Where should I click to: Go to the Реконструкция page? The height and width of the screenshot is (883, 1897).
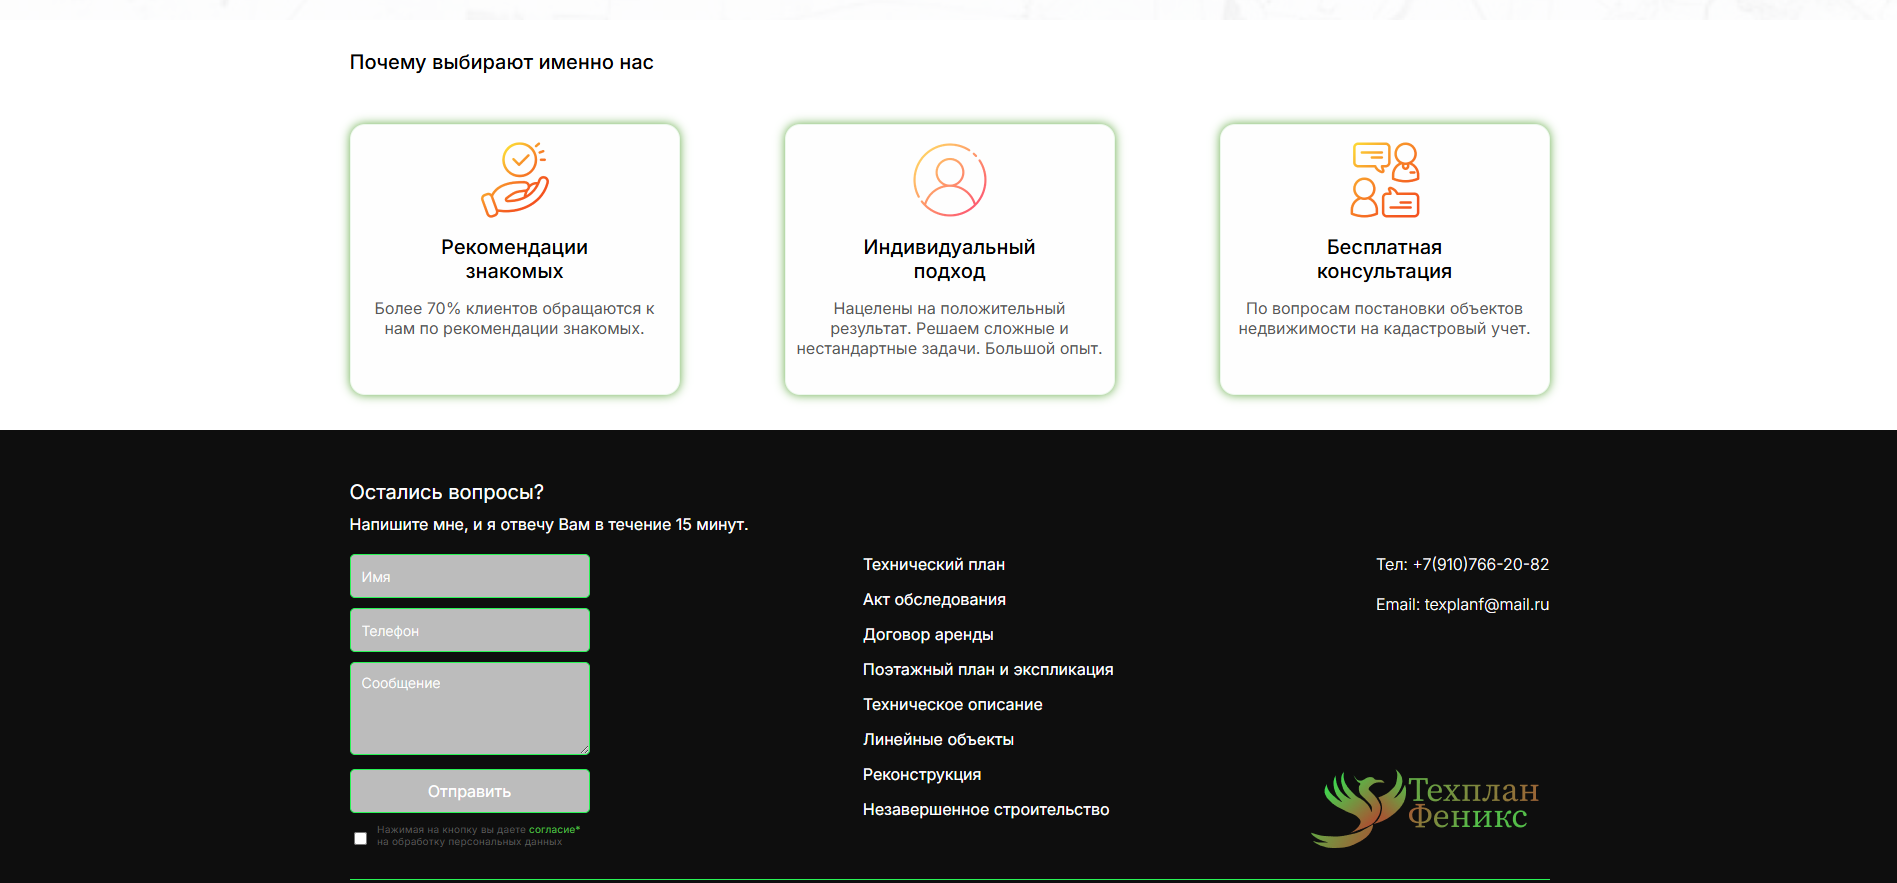[922, 774]
